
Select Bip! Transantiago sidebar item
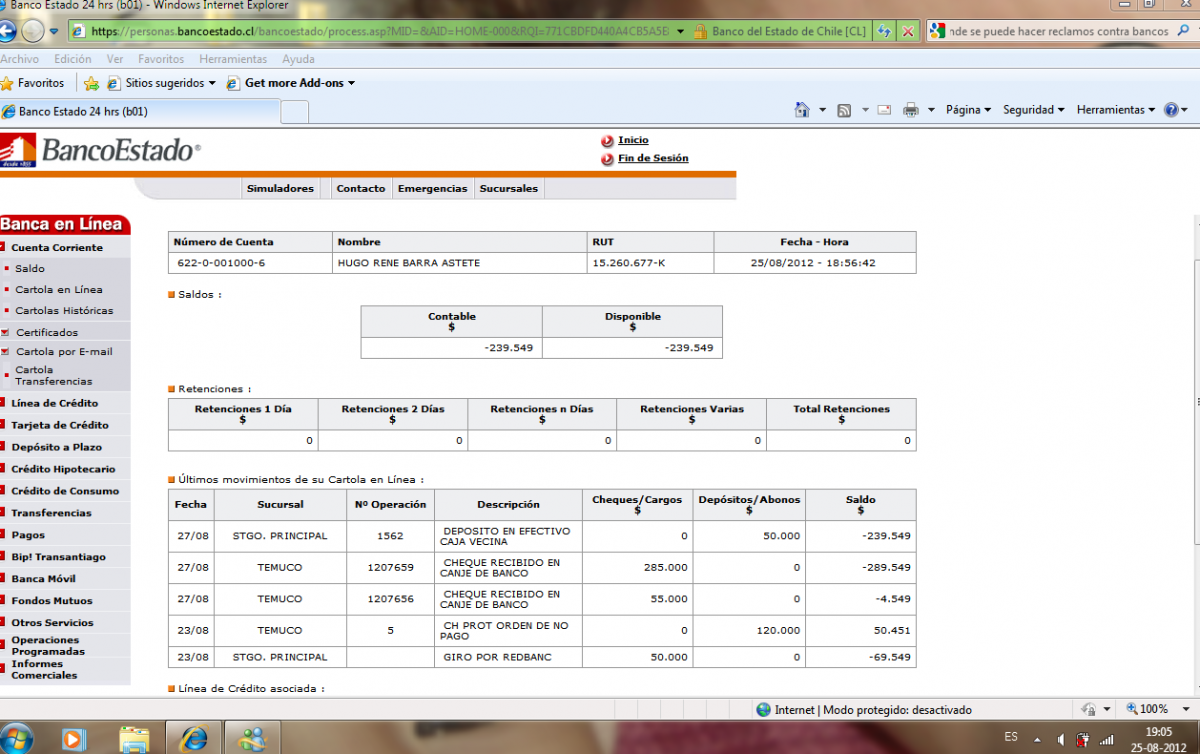tap(58, 557)
